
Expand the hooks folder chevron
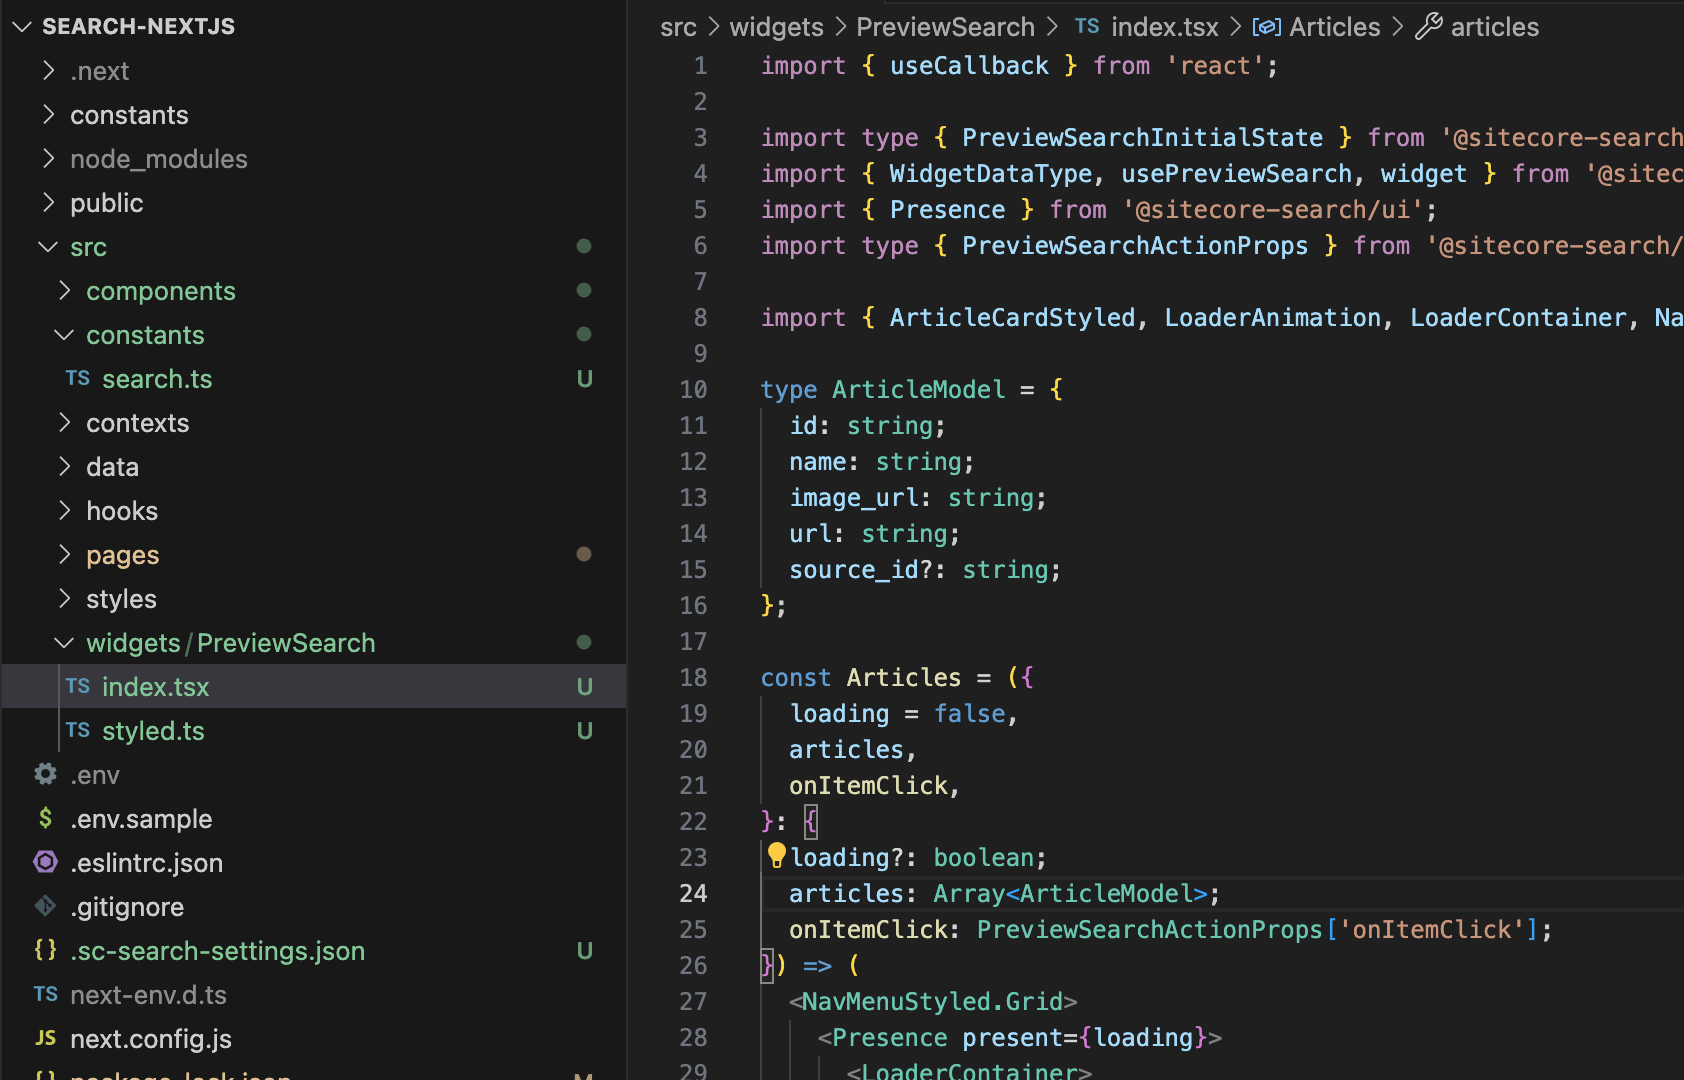65,511
